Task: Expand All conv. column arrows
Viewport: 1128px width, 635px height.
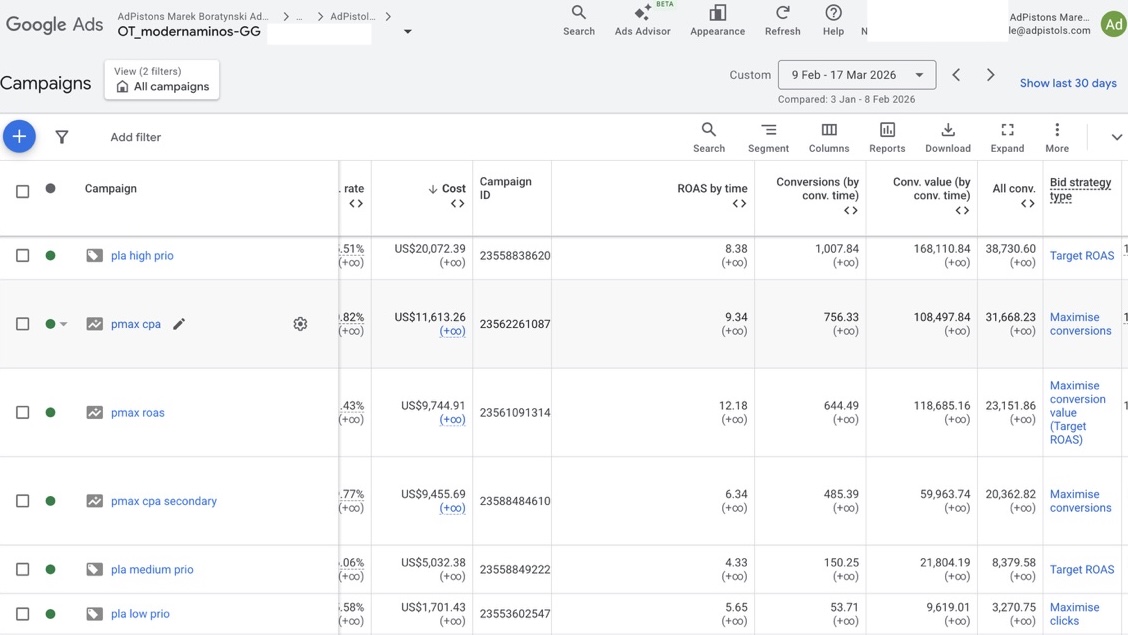Action: 1027,204
